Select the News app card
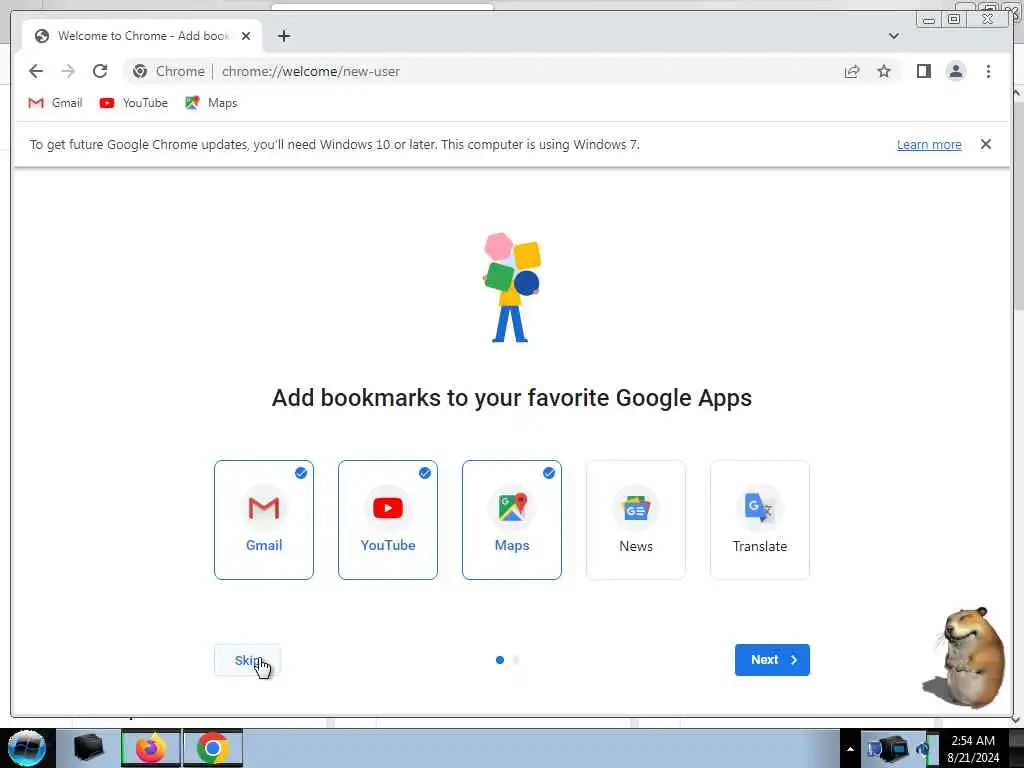The height and width of the screenshot is (768, 1024). (636, 520)
